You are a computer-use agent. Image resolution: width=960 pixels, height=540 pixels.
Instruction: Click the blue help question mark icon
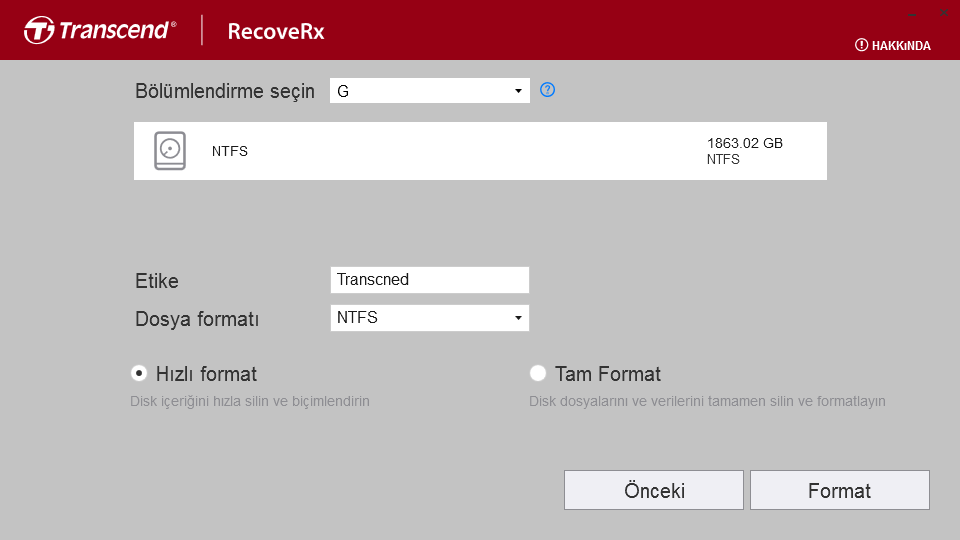coord(547,90)
